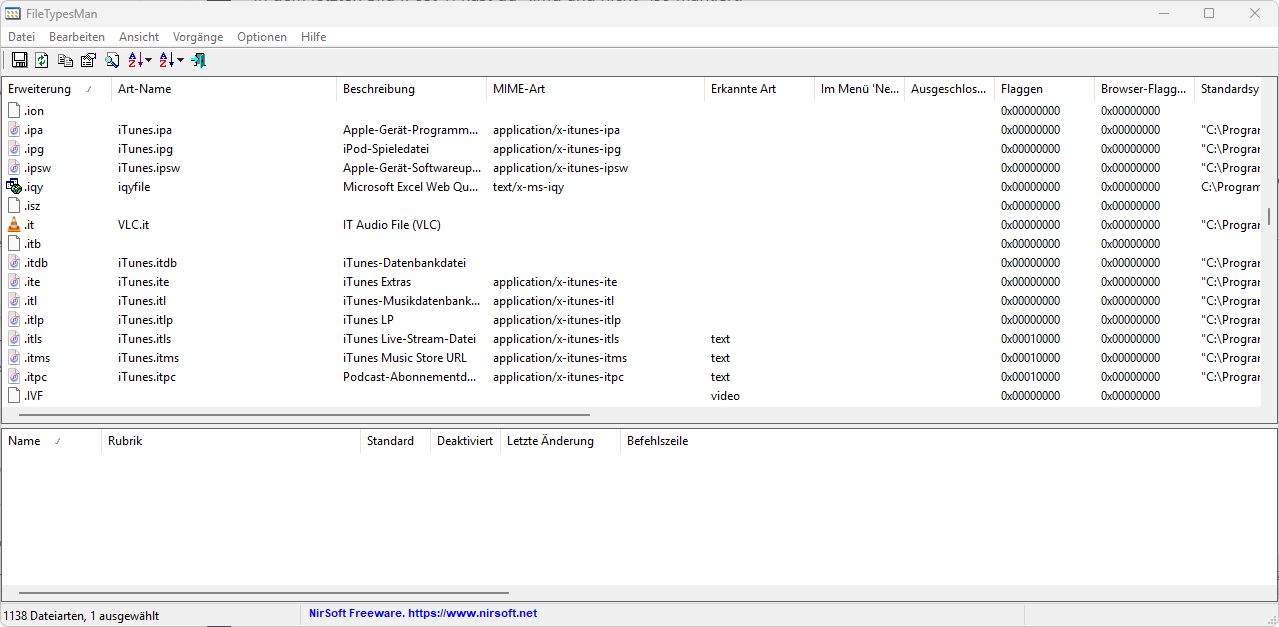The image size is (1279, 627).
Task: Refresh the file types list via toolbar icon
Action: [x=42, y=60]
